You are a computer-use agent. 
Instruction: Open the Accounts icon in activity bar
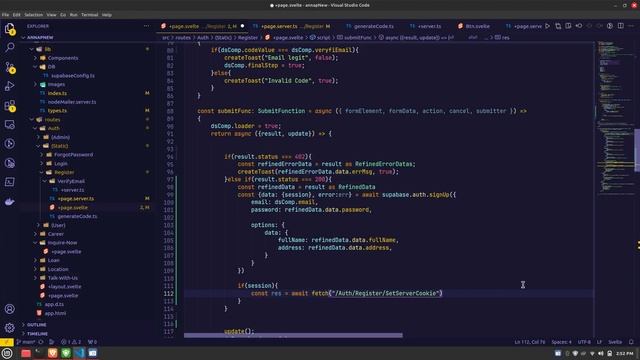tap(10, 309)
